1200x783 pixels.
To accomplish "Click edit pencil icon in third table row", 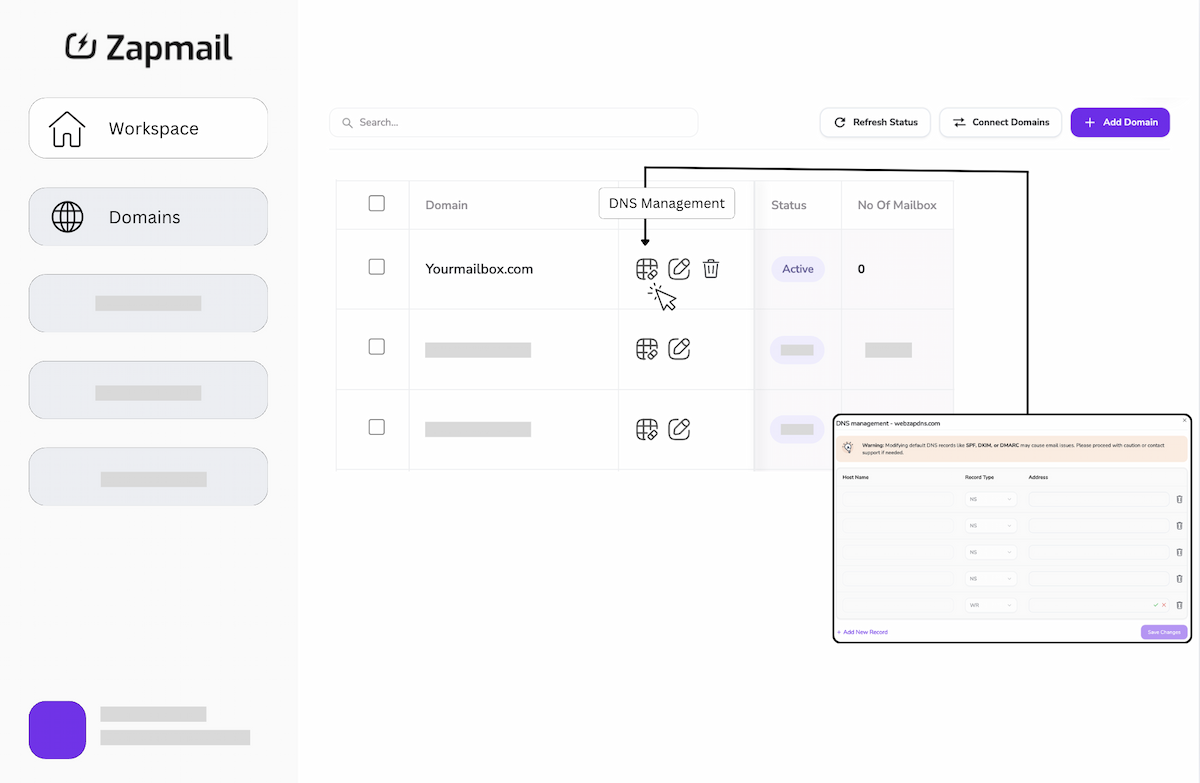I will [679, 429].
